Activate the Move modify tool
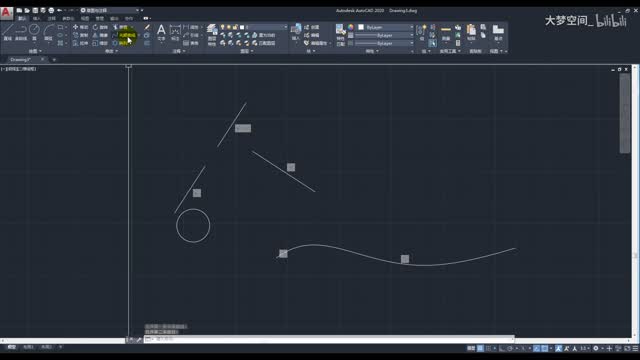Viewport: 640px width, 360px height. pos(80,27)
